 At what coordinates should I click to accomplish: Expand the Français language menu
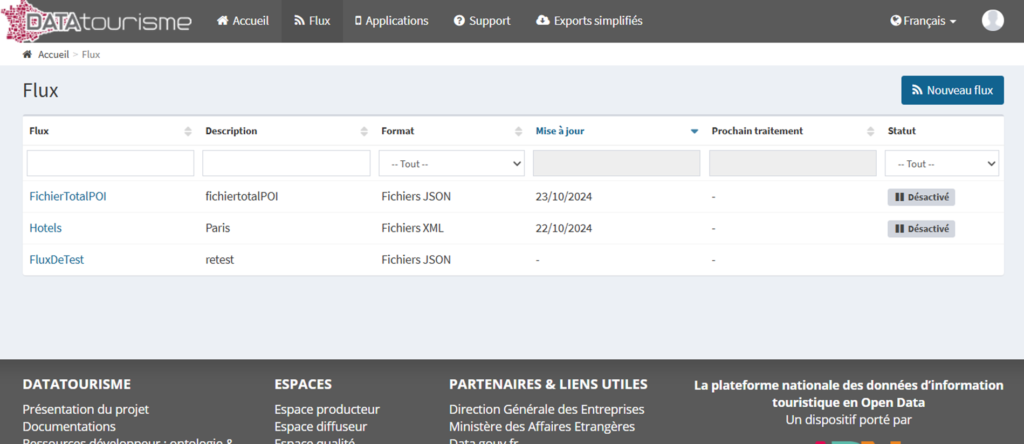point(923,21)
